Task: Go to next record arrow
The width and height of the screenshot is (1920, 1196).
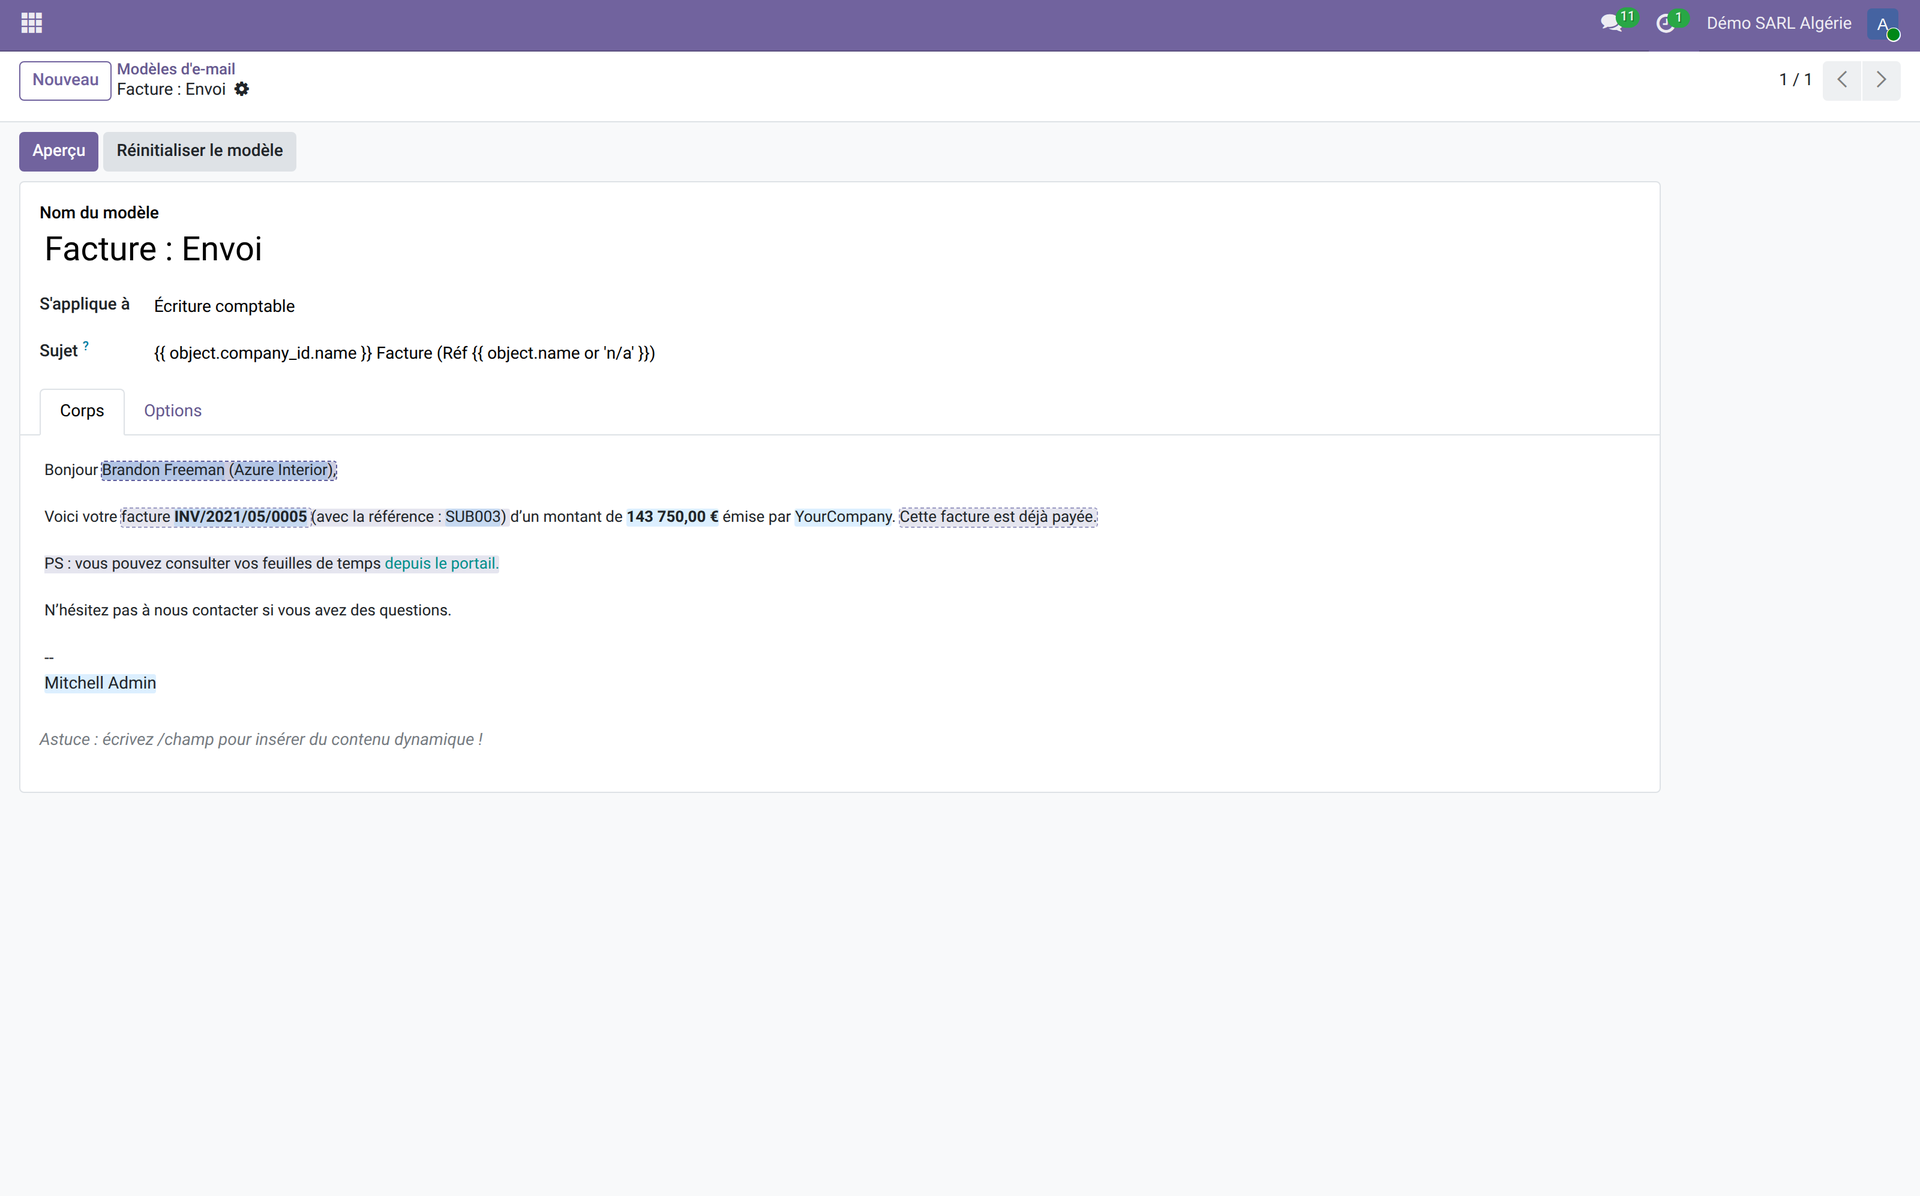Action: [x=1881, y=80]
